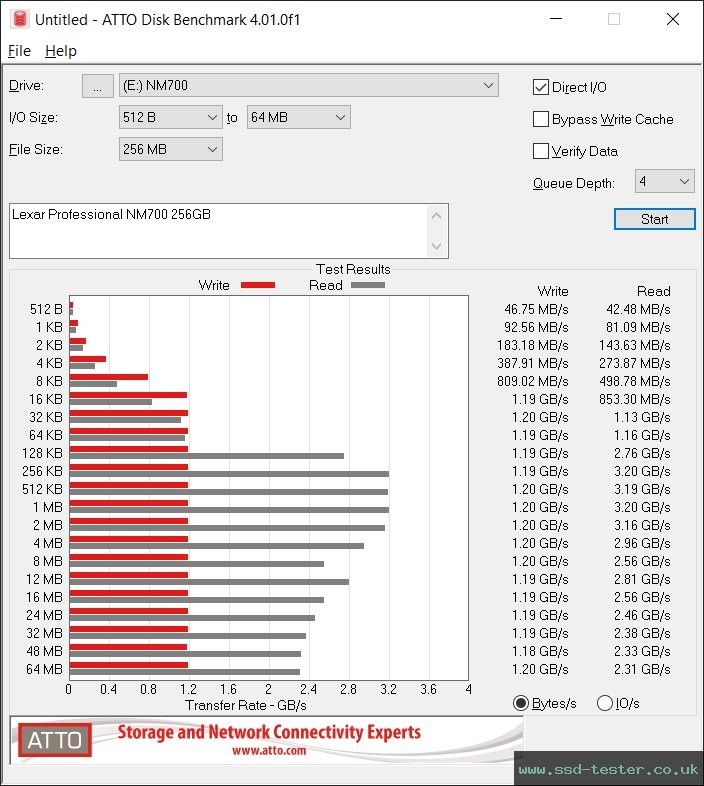Open the Queue Depth dropdown

[664, 181]
